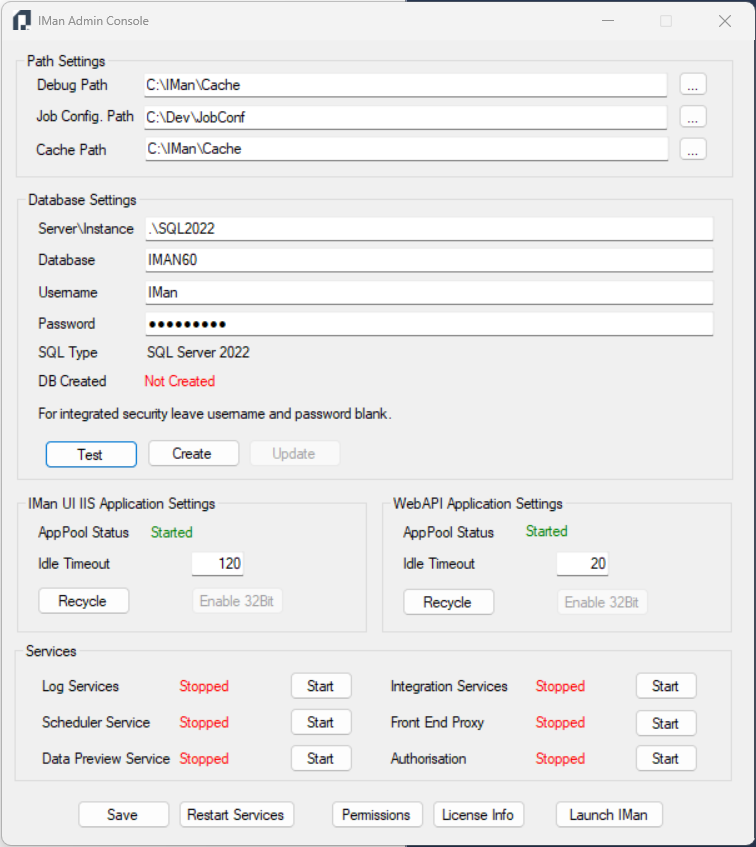This screenshot has width=756, height=847.
Task: Click IMan UI AppPool Started status
Action: (x=172, y=533)
